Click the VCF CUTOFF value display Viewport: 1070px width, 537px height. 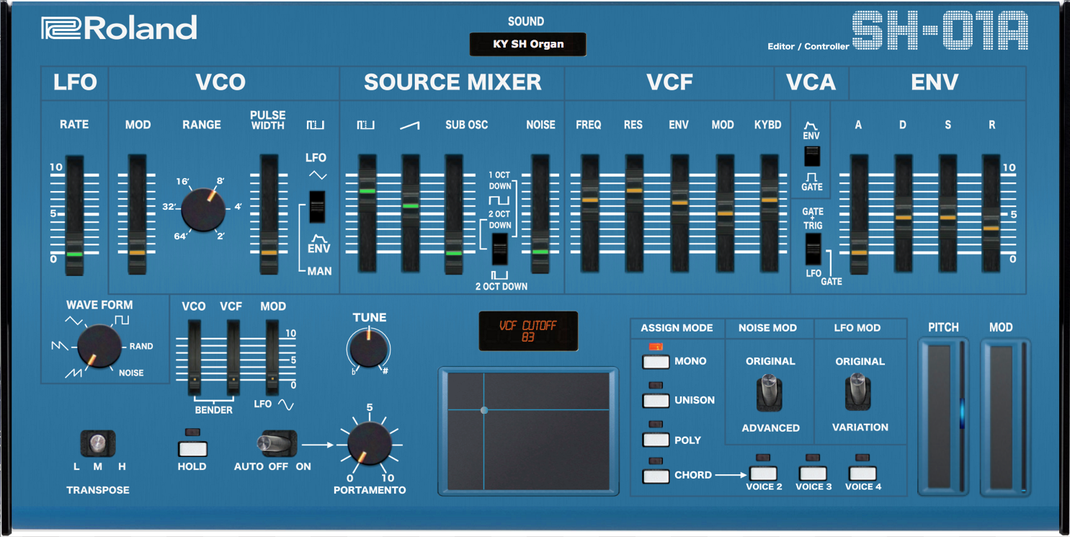tap(528, 331)
